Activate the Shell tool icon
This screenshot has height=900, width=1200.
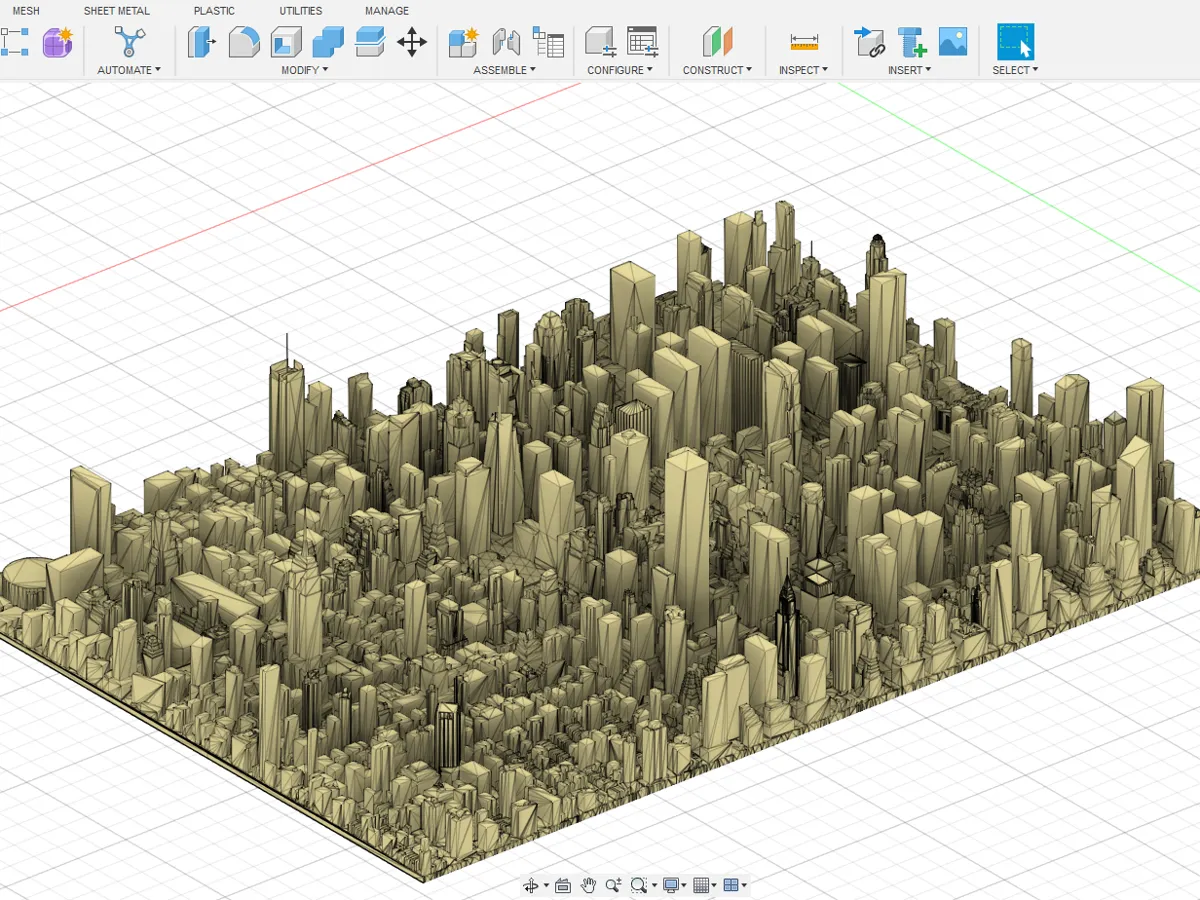tap(286, 42)
